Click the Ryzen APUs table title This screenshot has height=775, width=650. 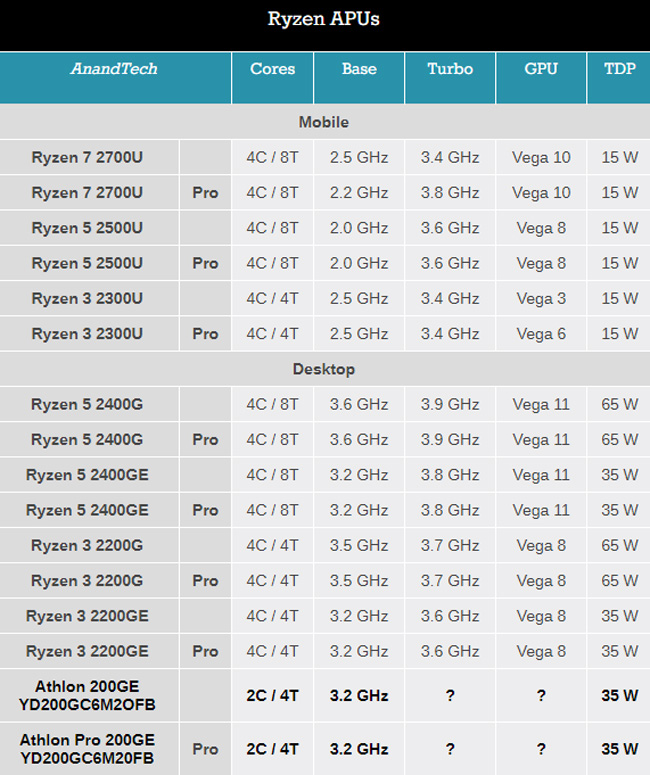324,19
